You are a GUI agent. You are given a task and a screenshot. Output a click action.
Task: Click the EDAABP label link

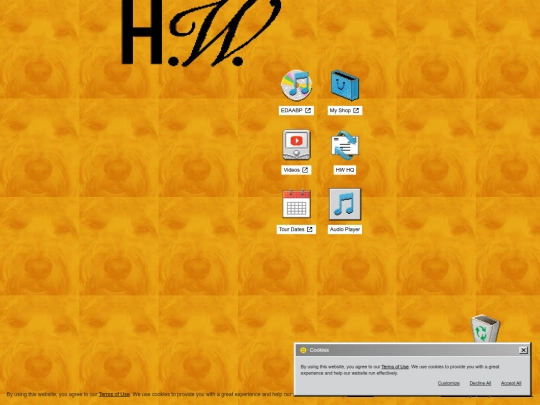point(296,111)
